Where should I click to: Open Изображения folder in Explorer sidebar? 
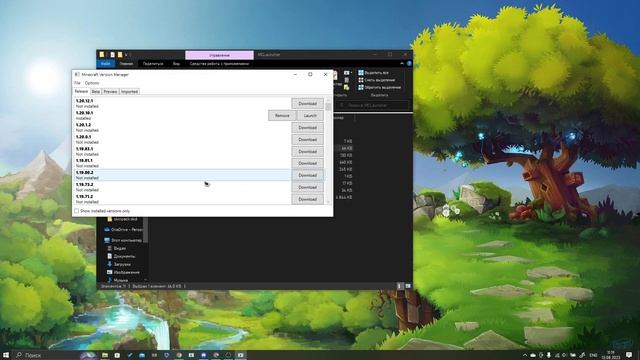click(123, 272)
